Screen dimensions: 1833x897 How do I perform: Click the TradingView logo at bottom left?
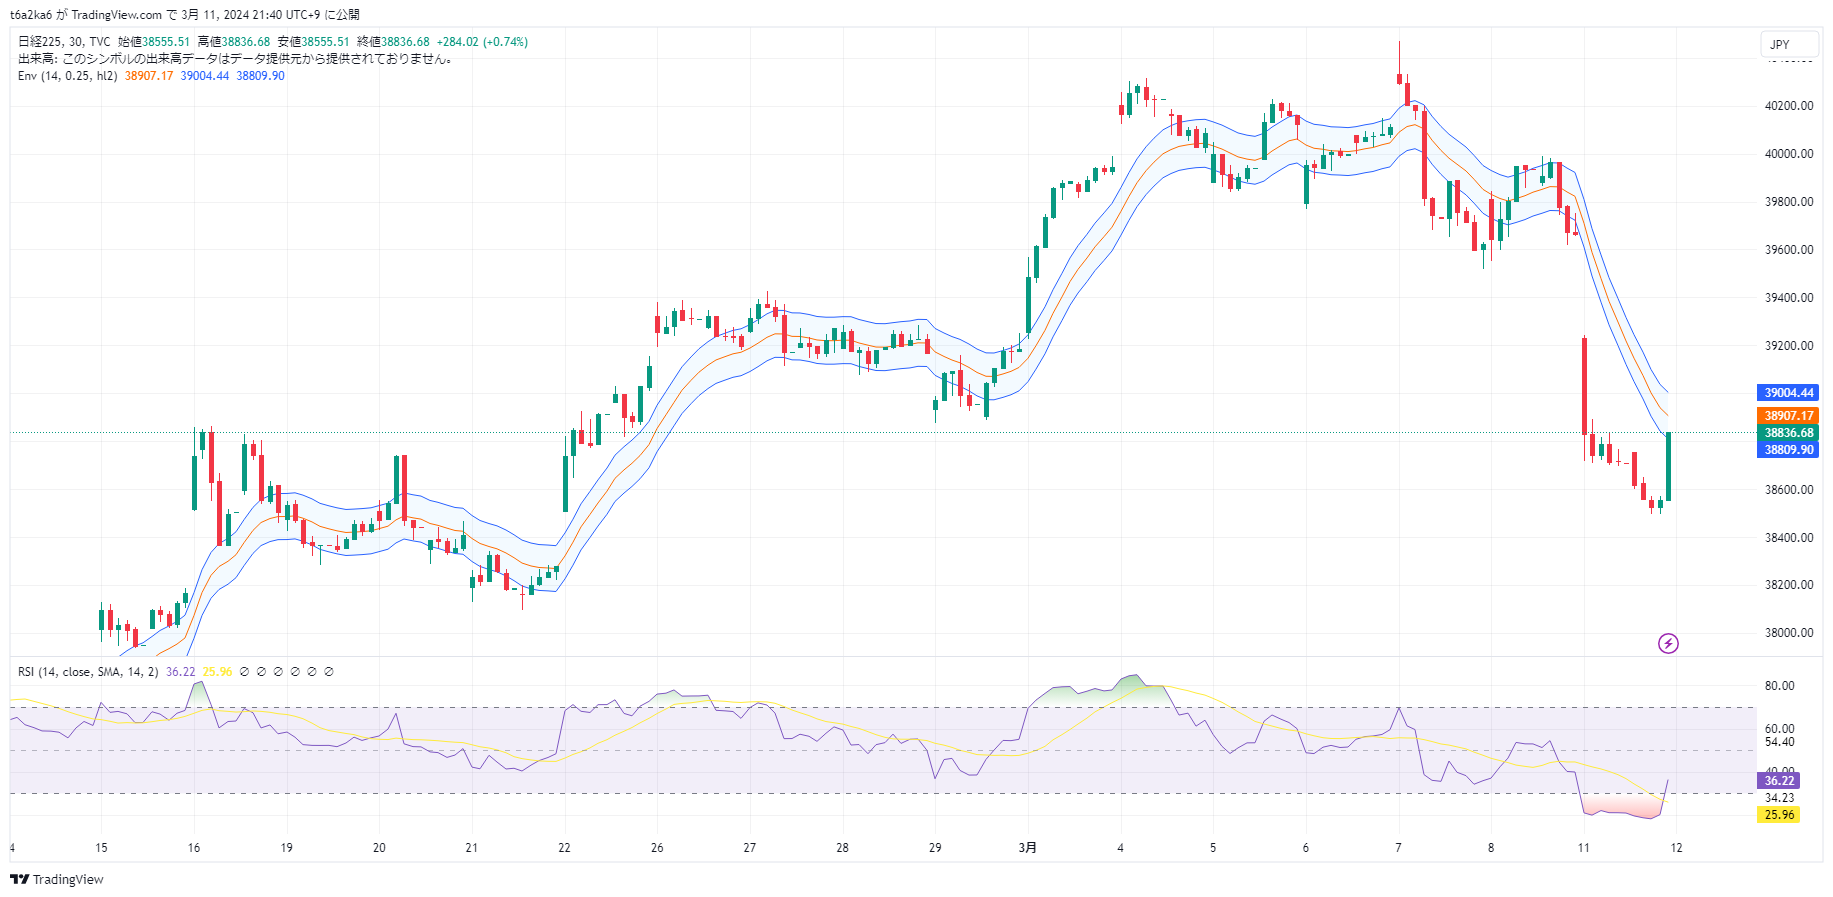tap(57, 880)
